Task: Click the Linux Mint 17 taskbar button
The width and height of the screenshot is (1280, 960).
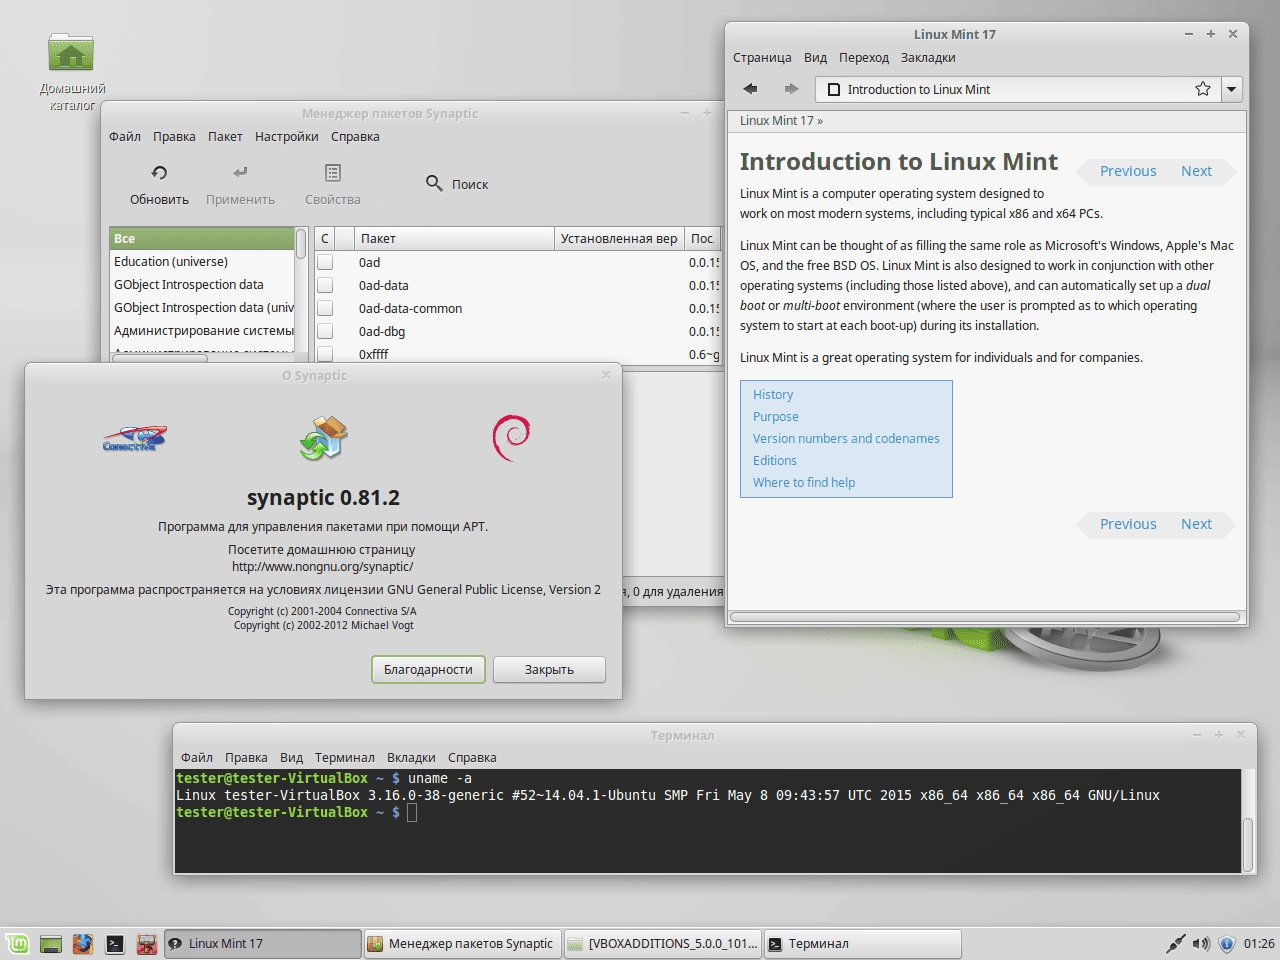Action: [262, 943]
